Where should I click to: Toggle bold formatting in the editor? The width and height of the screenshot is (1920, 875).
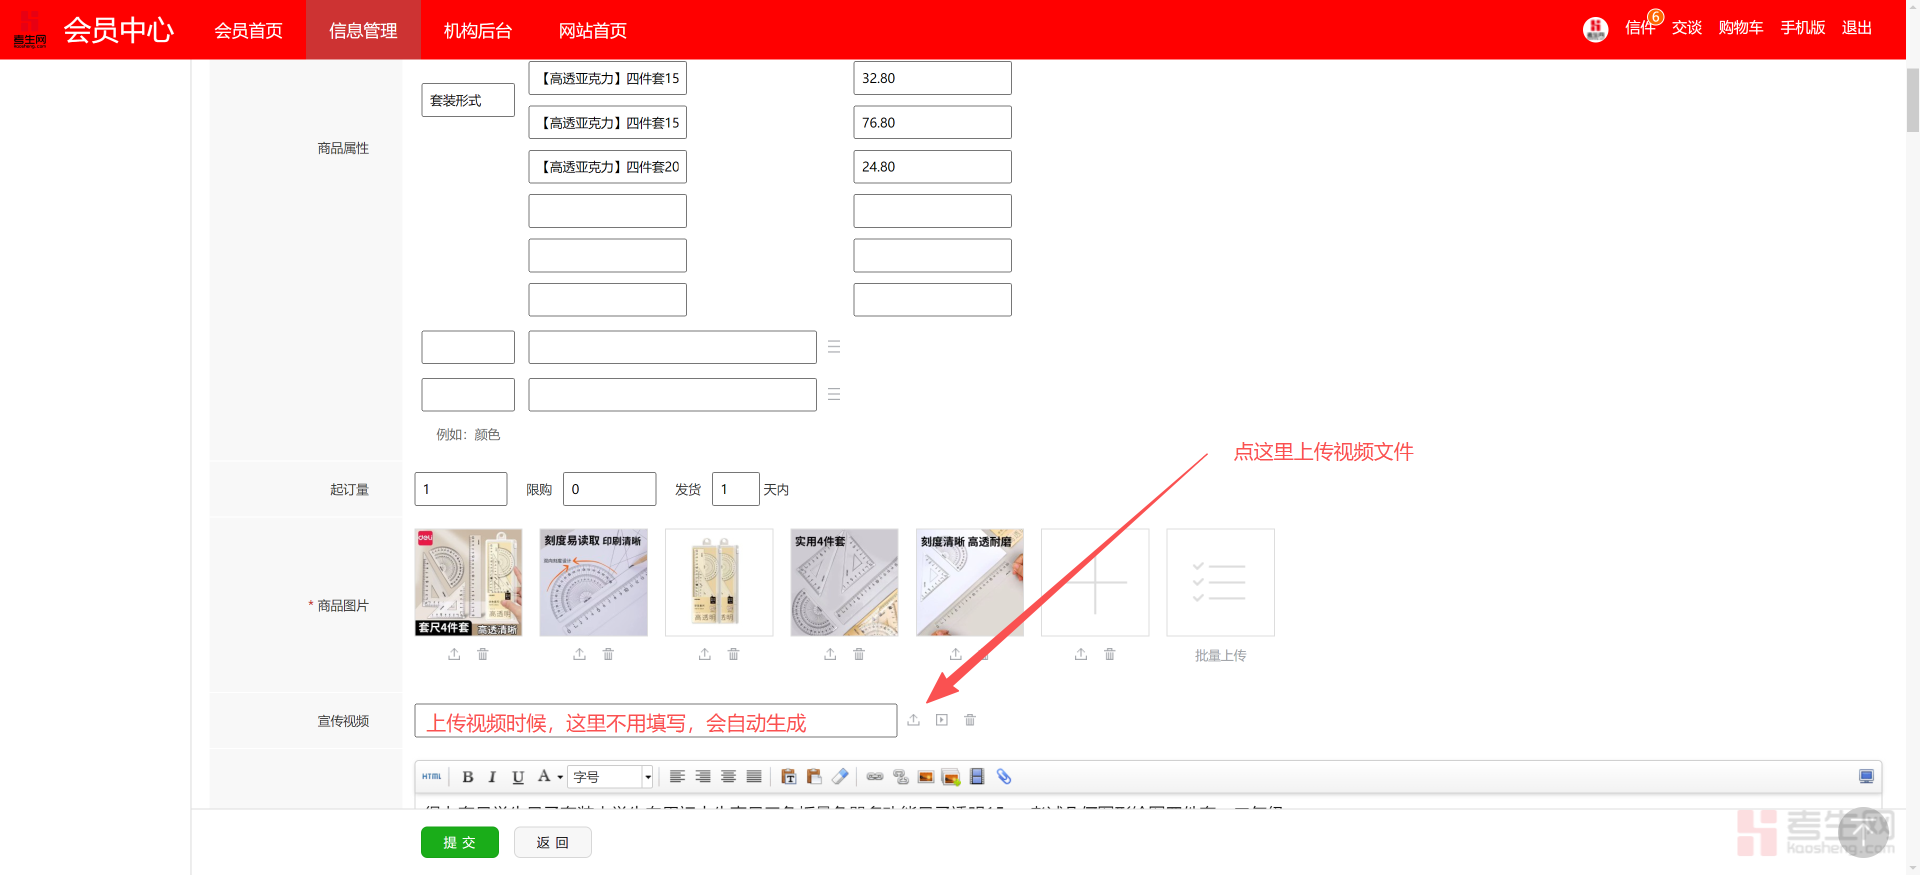coord(467,777)
